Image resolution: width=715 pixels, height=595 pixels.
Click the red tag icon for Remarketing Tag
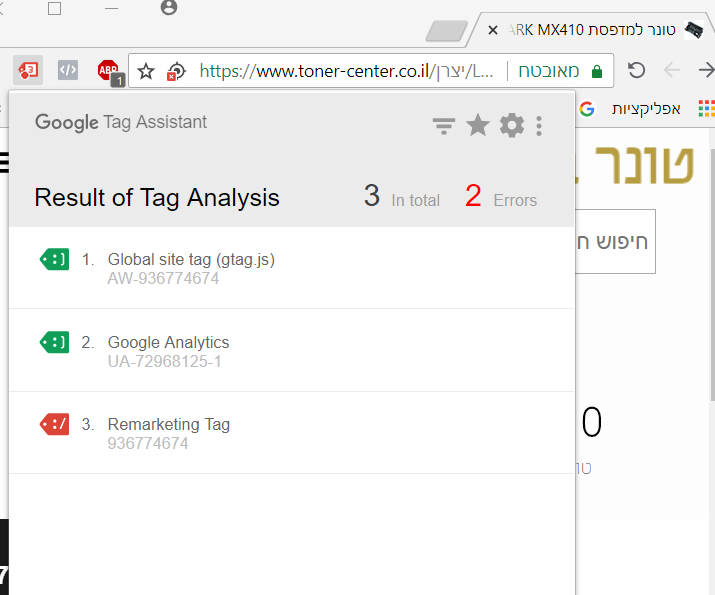coord(55,424)
